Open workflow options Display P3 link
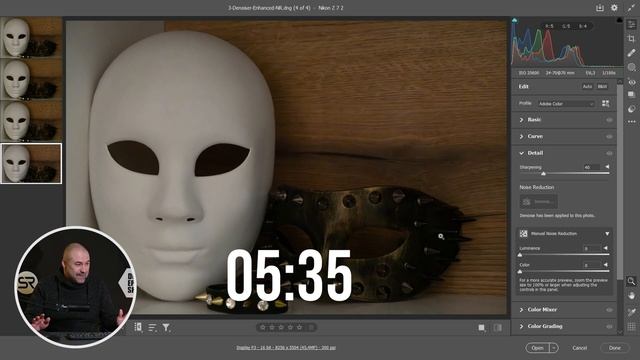 click(x=286, y=348)
